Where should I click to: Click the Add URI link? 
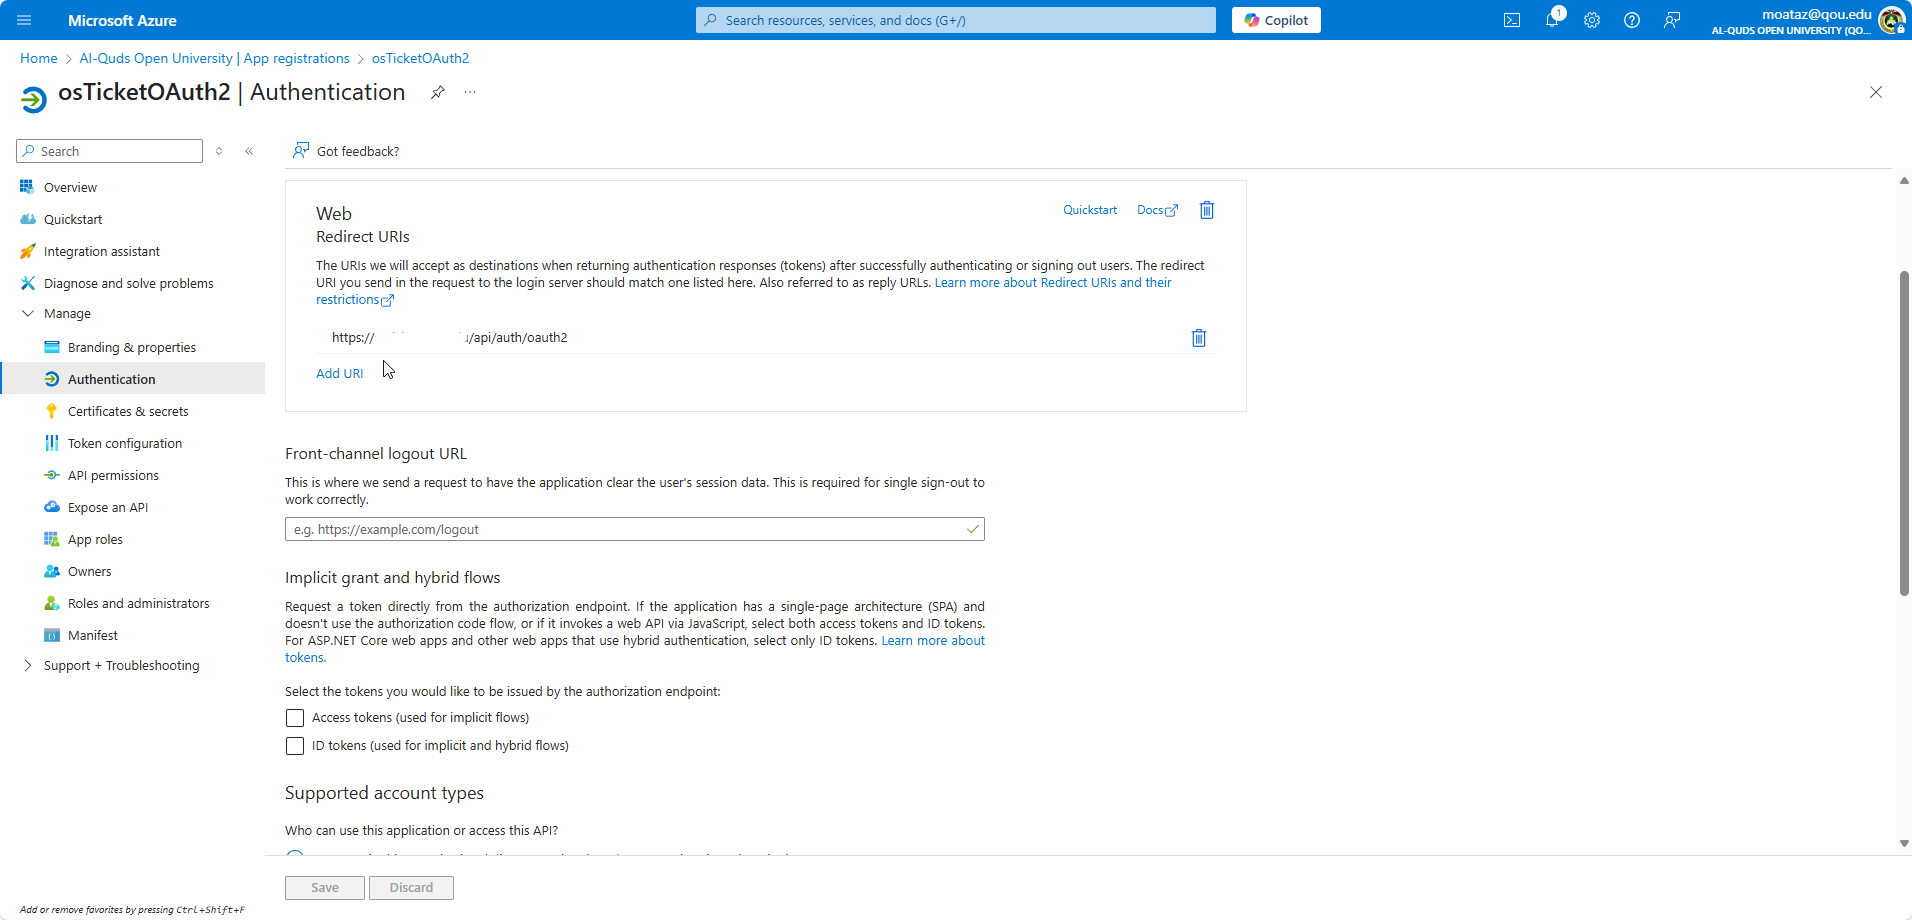tap(340, 374)
